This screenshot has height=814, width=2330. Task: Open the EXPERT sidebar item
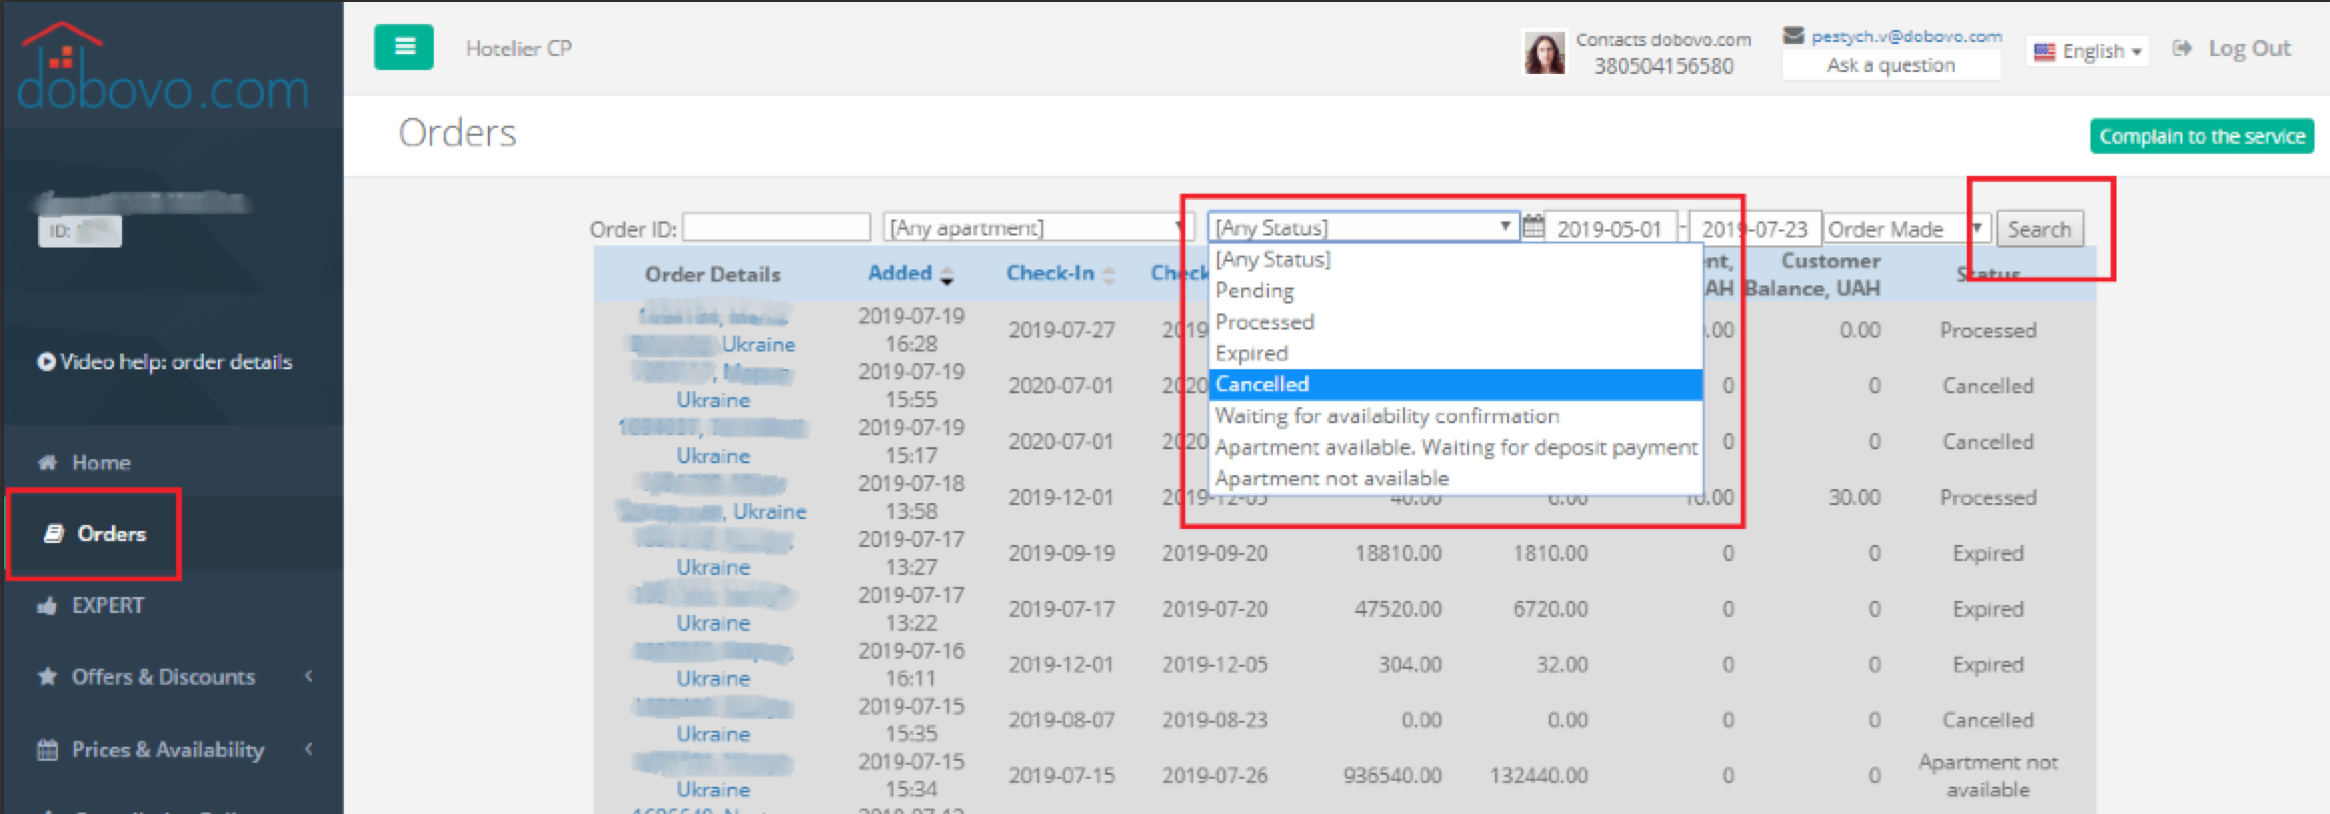tap(108, 605)
